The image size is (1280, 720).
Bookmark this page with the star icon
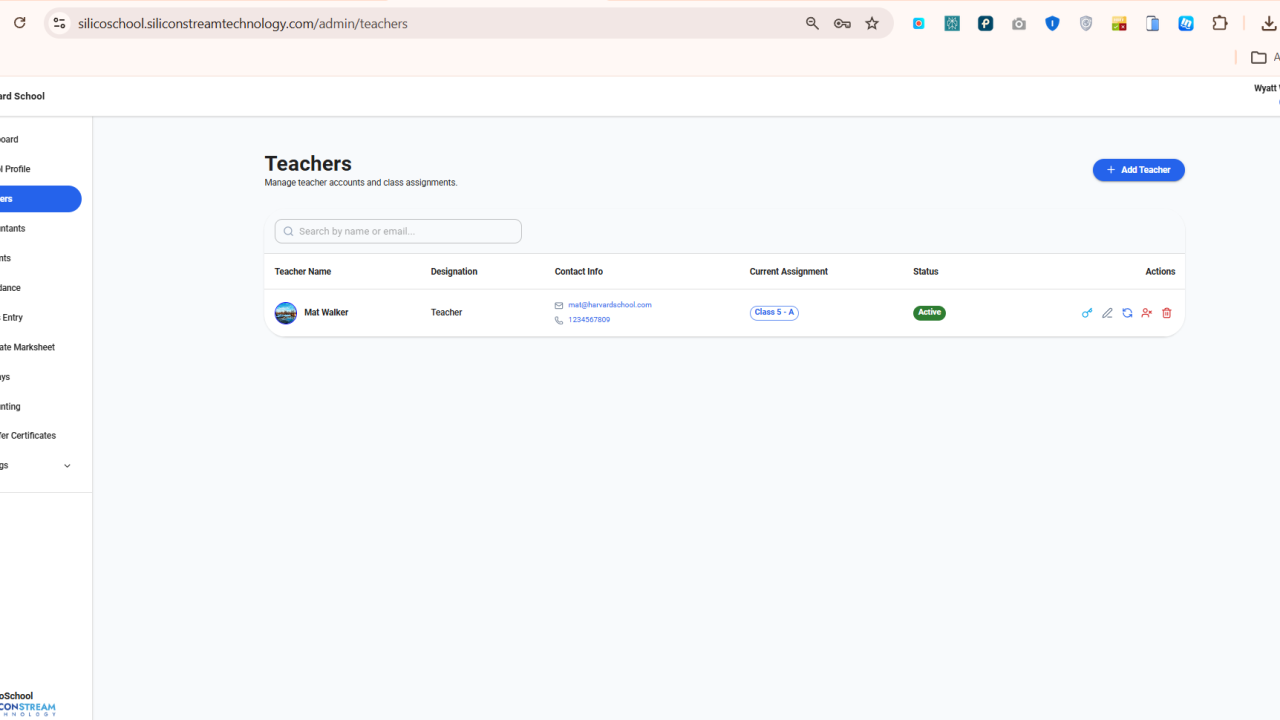[x=872, y=23]
